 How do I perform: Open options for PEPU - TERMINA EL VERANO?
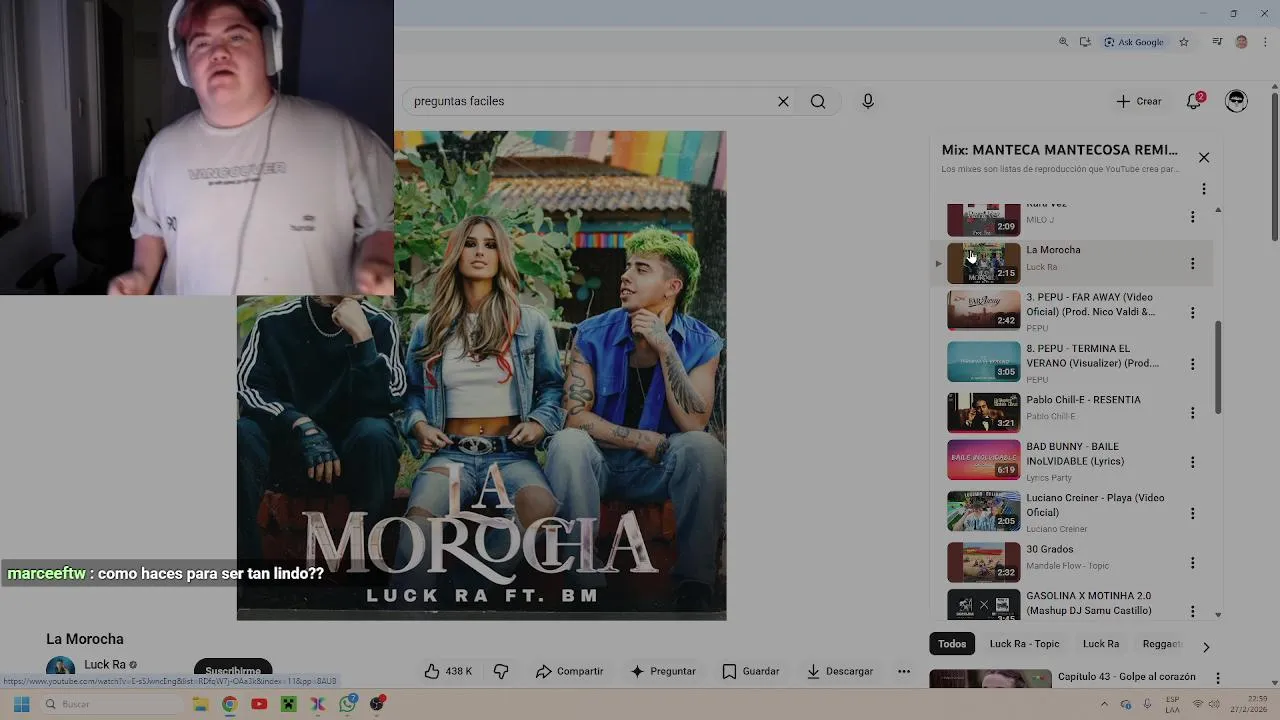click(1192, 364)
